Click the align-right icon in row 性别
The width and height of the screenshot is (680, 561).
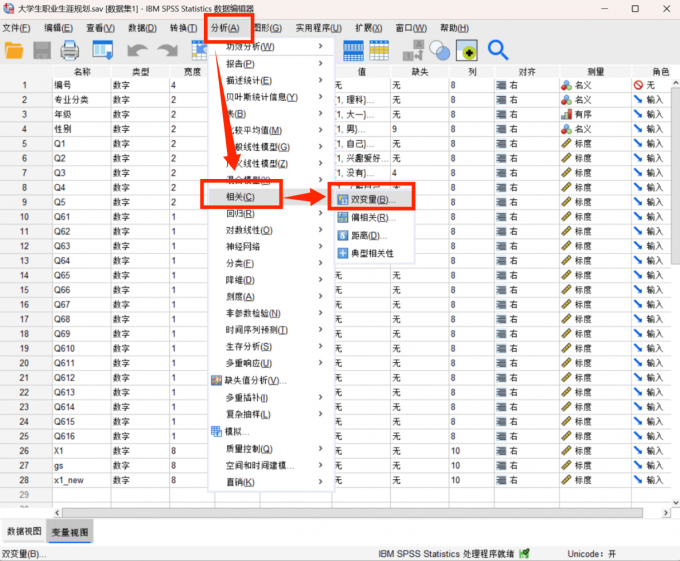tap(501, 129)
